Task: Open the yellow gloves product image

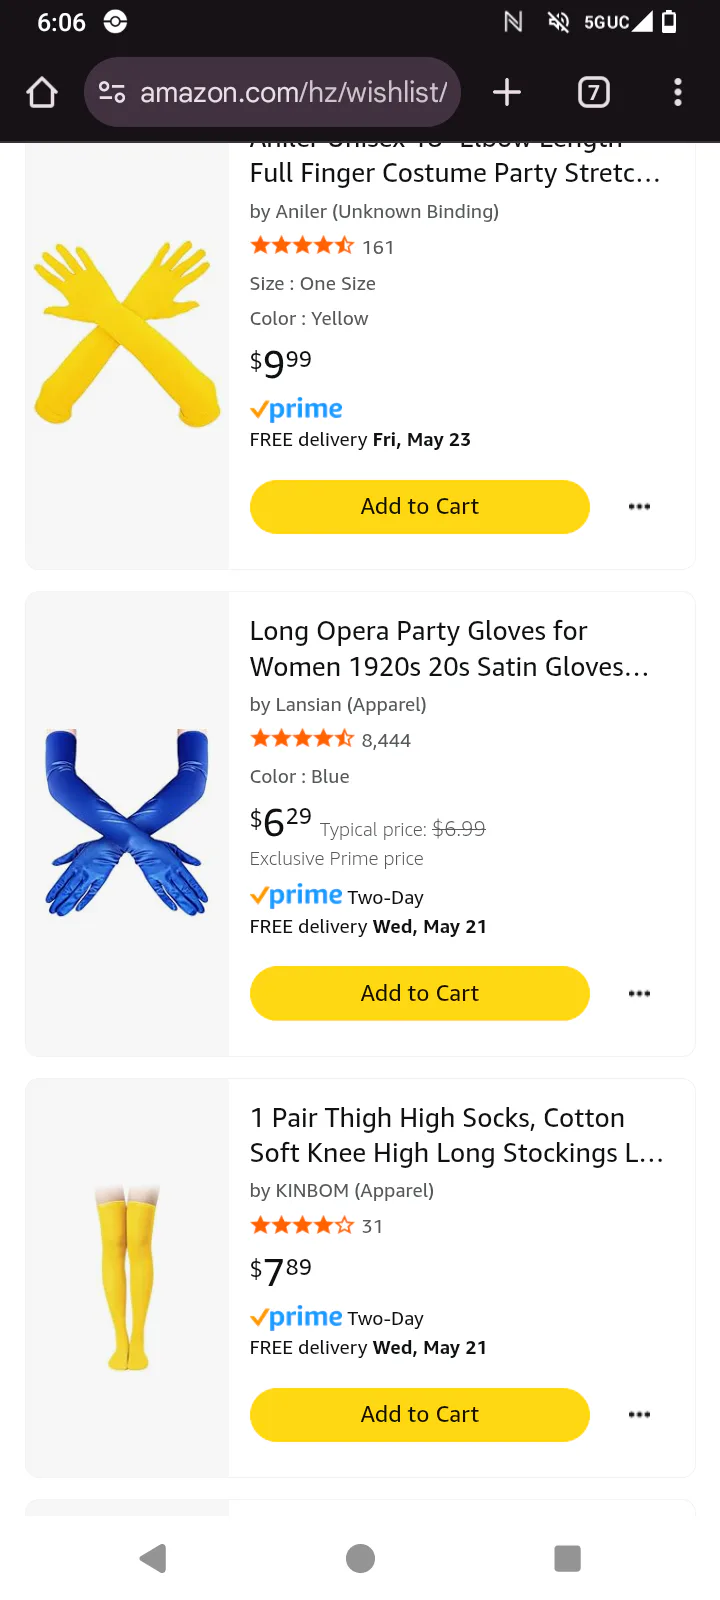Action: 127,335
